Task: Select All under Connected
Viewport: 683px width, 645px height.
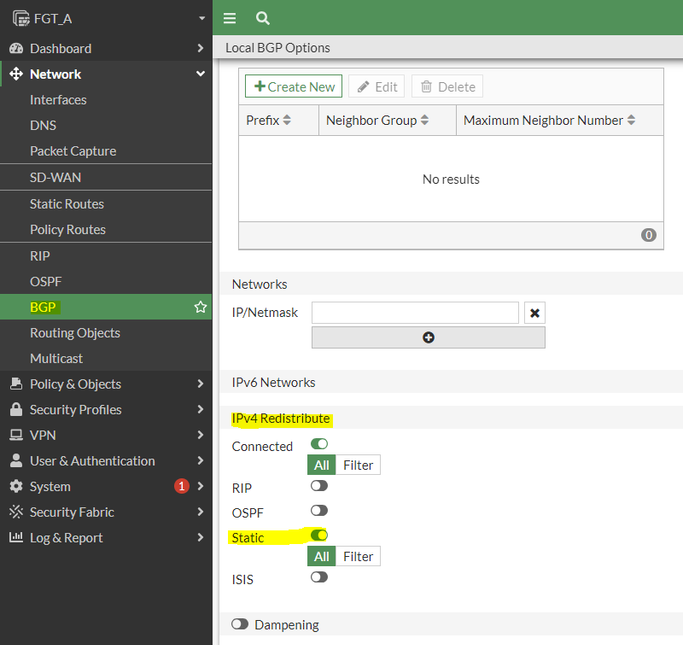Action: 321,465
